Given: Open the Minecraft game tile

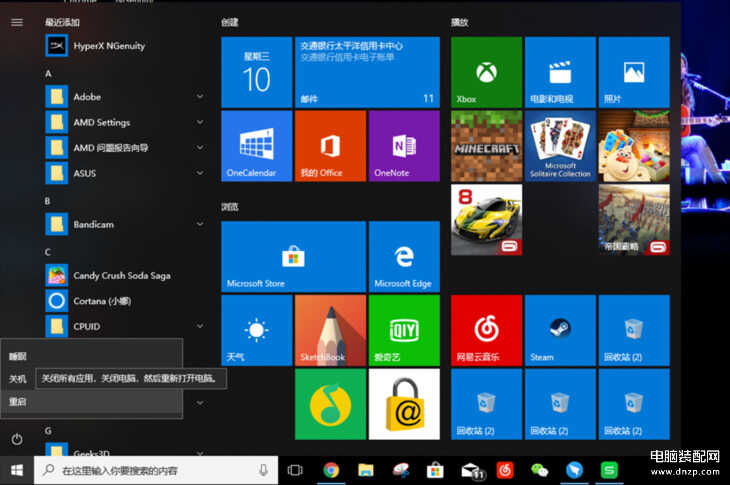Looking at the screenshot, I should (486, 145).
